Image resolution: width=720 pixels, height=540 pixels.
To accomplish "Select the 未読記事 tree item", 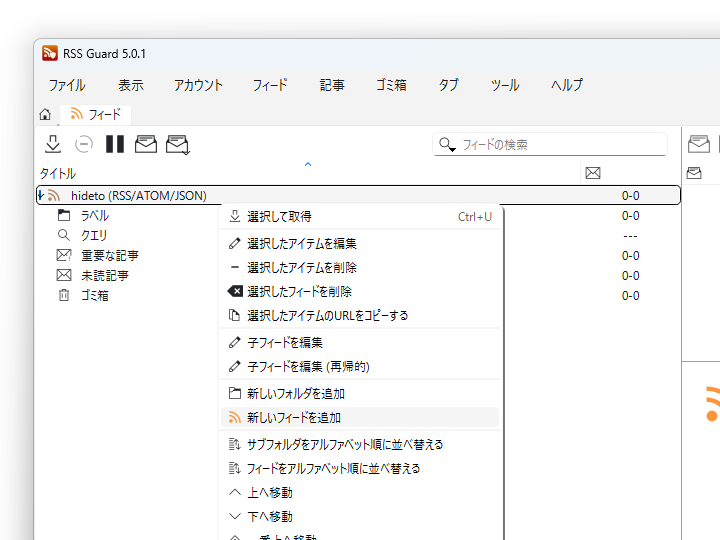I will pyautogui.click(x=105, y=276).
